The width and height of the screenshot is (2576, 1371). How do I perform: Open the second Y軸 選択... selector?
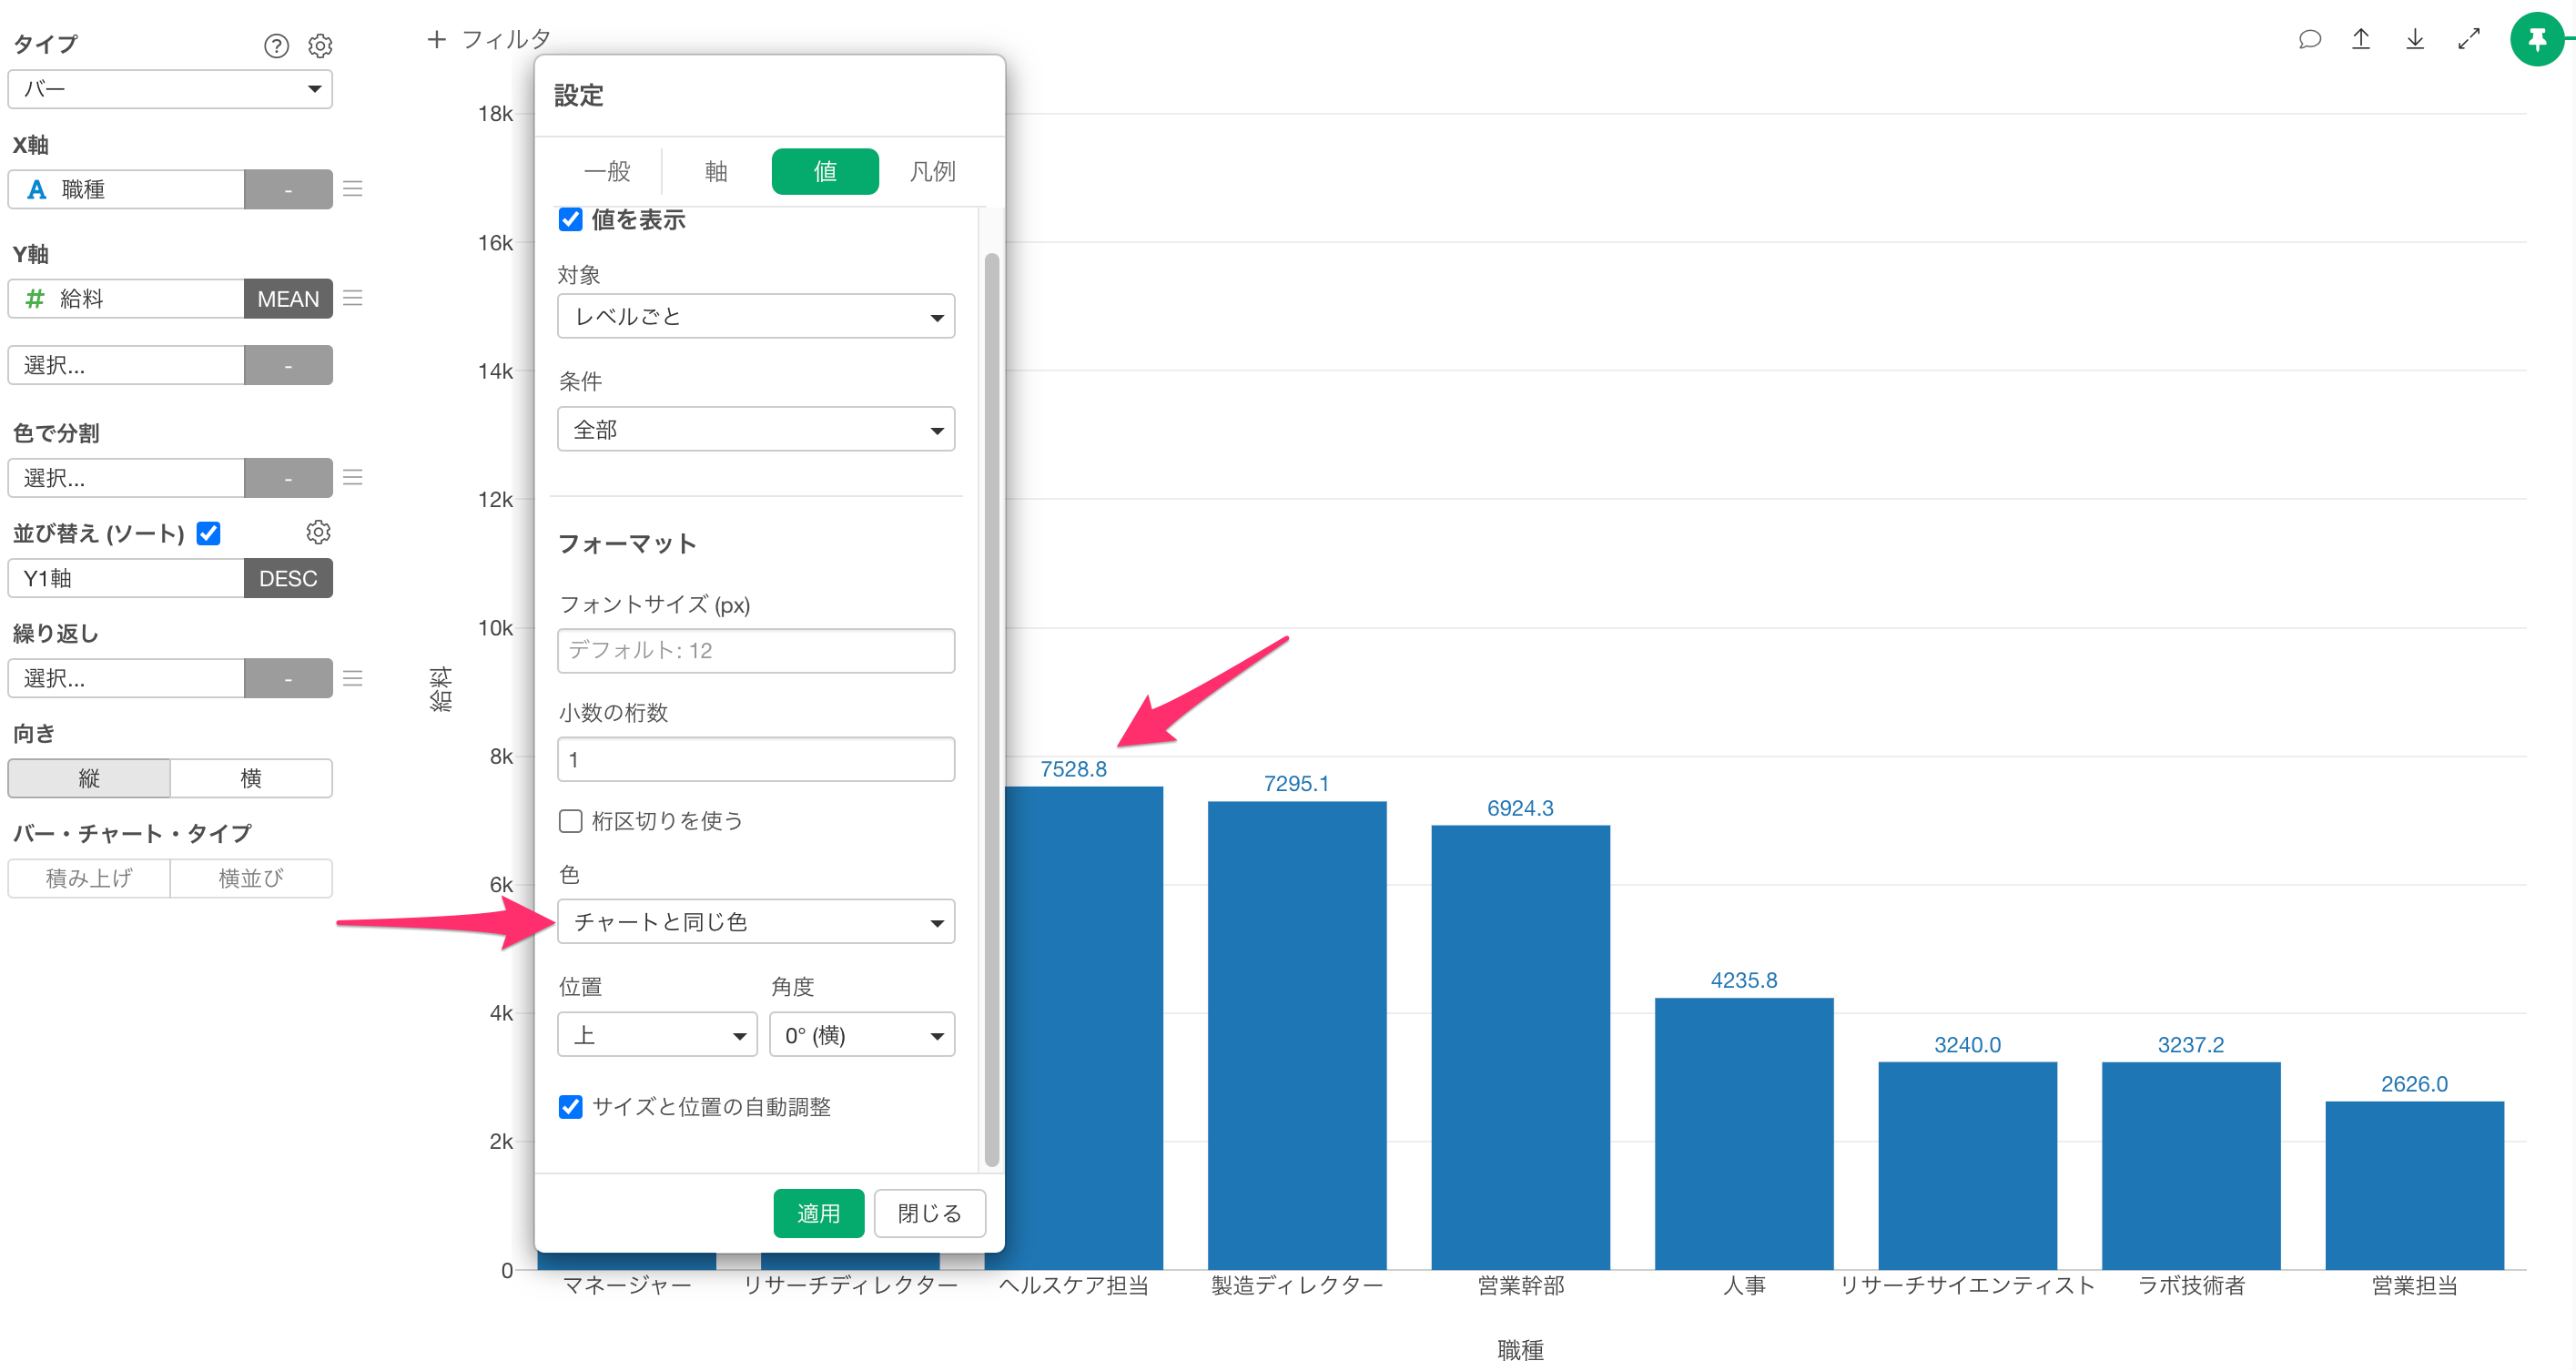126,365
